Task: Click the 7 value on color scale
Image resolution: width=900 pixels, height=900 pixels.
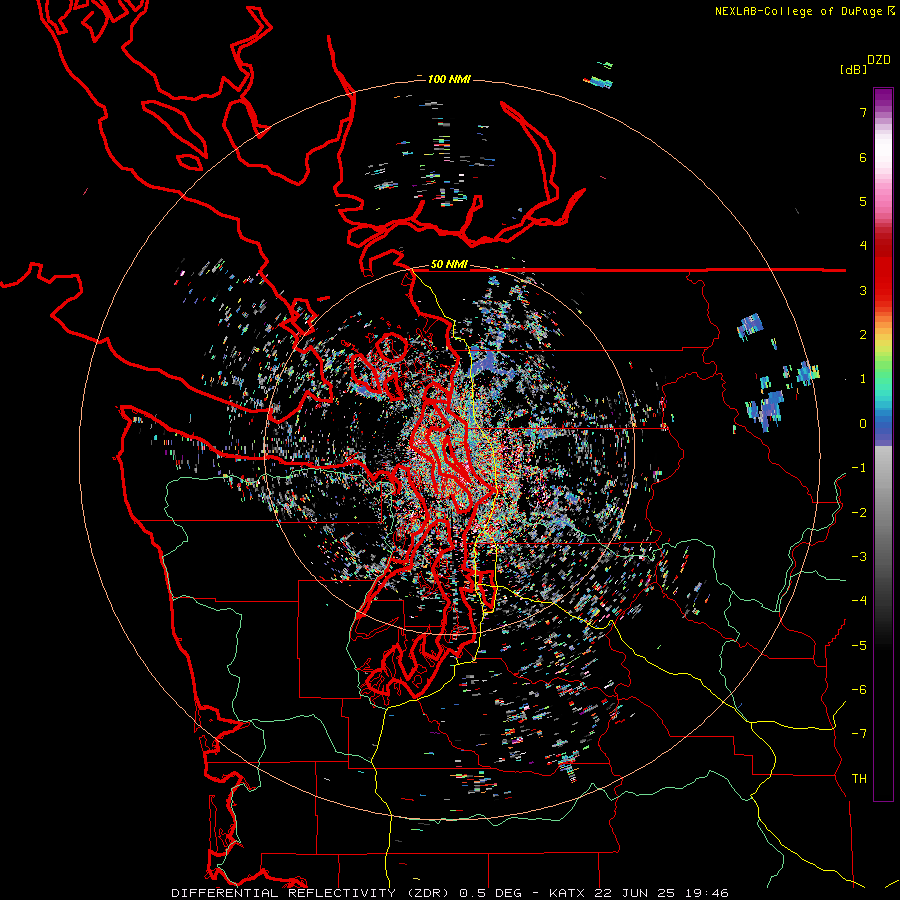Action: (863, 112)
